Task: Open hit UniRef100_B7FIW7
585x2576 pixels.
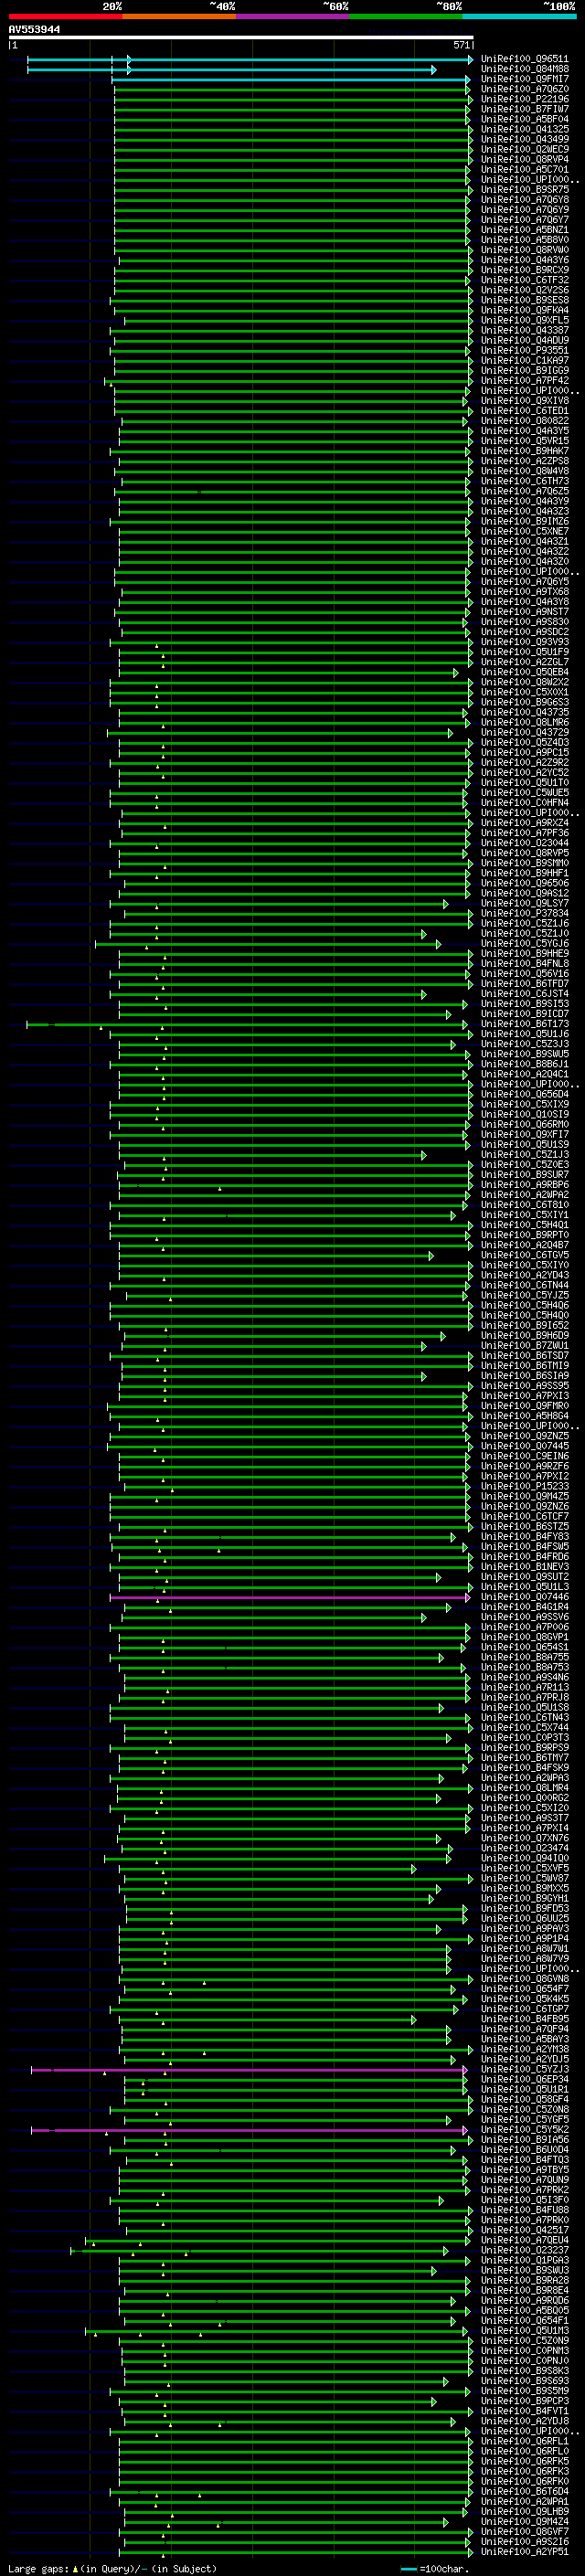Action: pyautogui.click(x=524, y=109)
